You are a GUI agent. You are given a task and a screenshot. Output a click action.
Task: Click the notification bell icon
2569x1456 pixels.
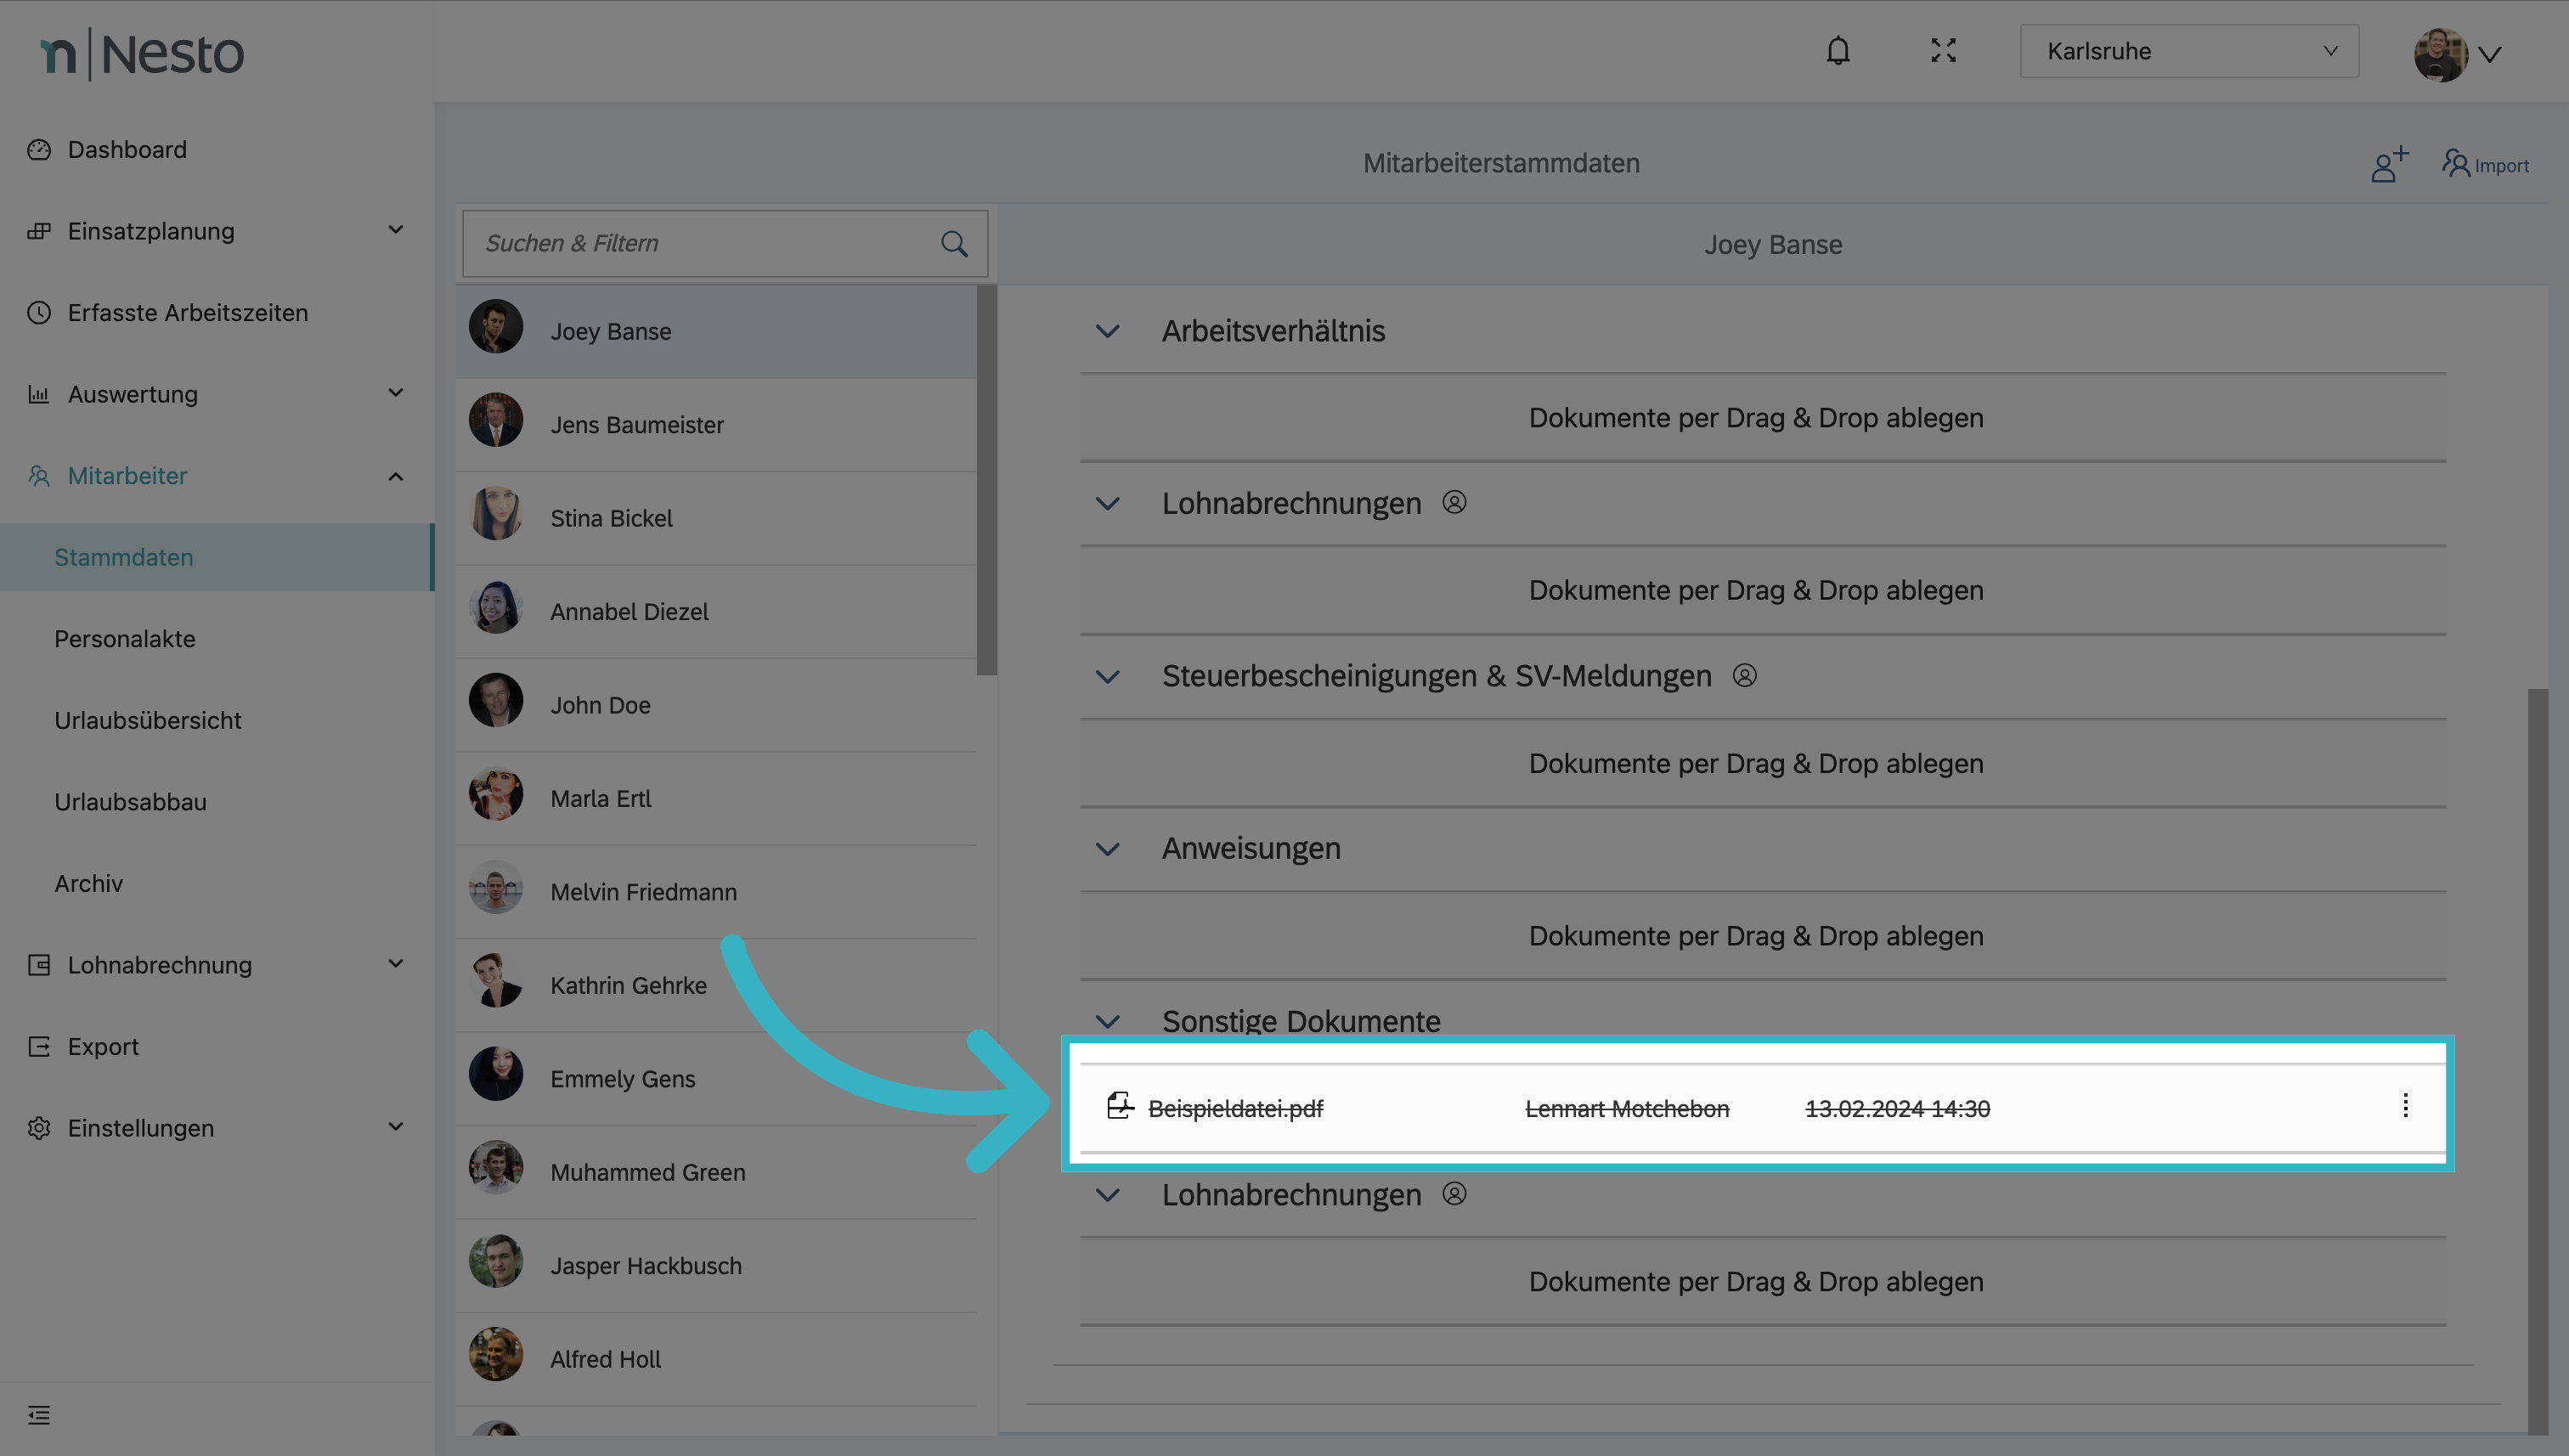click(1837, 51)
